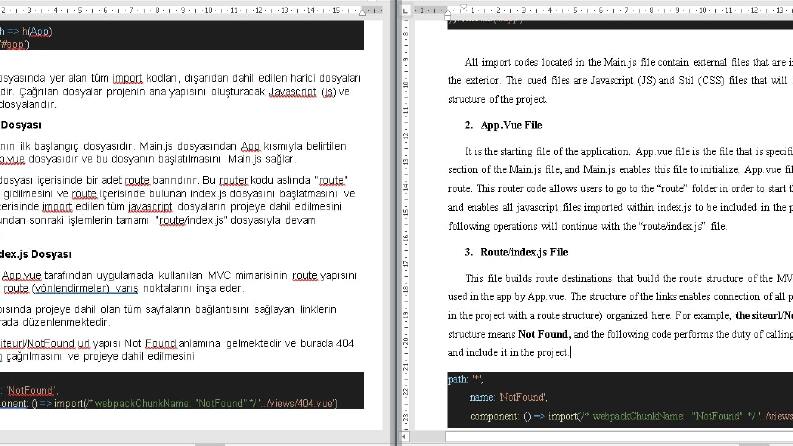Click the bold text "Not Found," in the right document
This screenshot has width=793, height=446.
click(544, 334)
